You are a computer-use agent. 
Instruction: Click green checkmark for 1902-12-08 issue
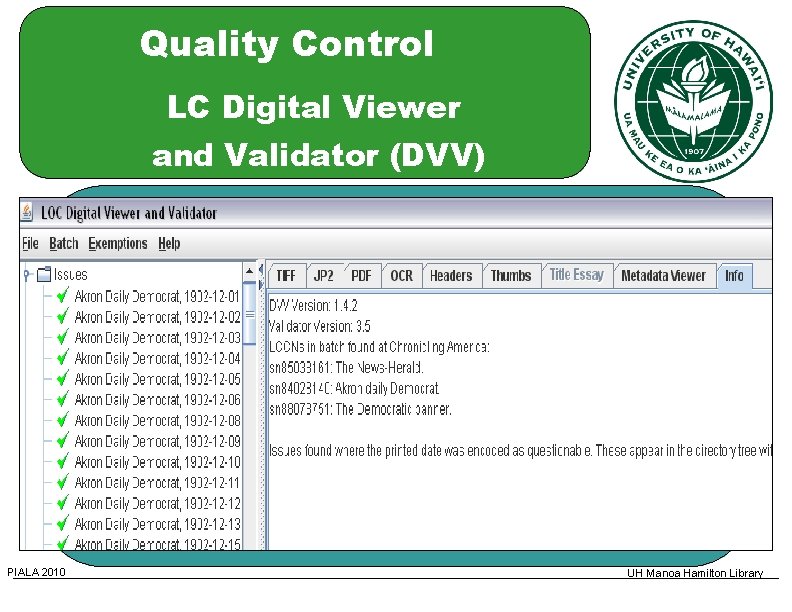click(63, 419)
